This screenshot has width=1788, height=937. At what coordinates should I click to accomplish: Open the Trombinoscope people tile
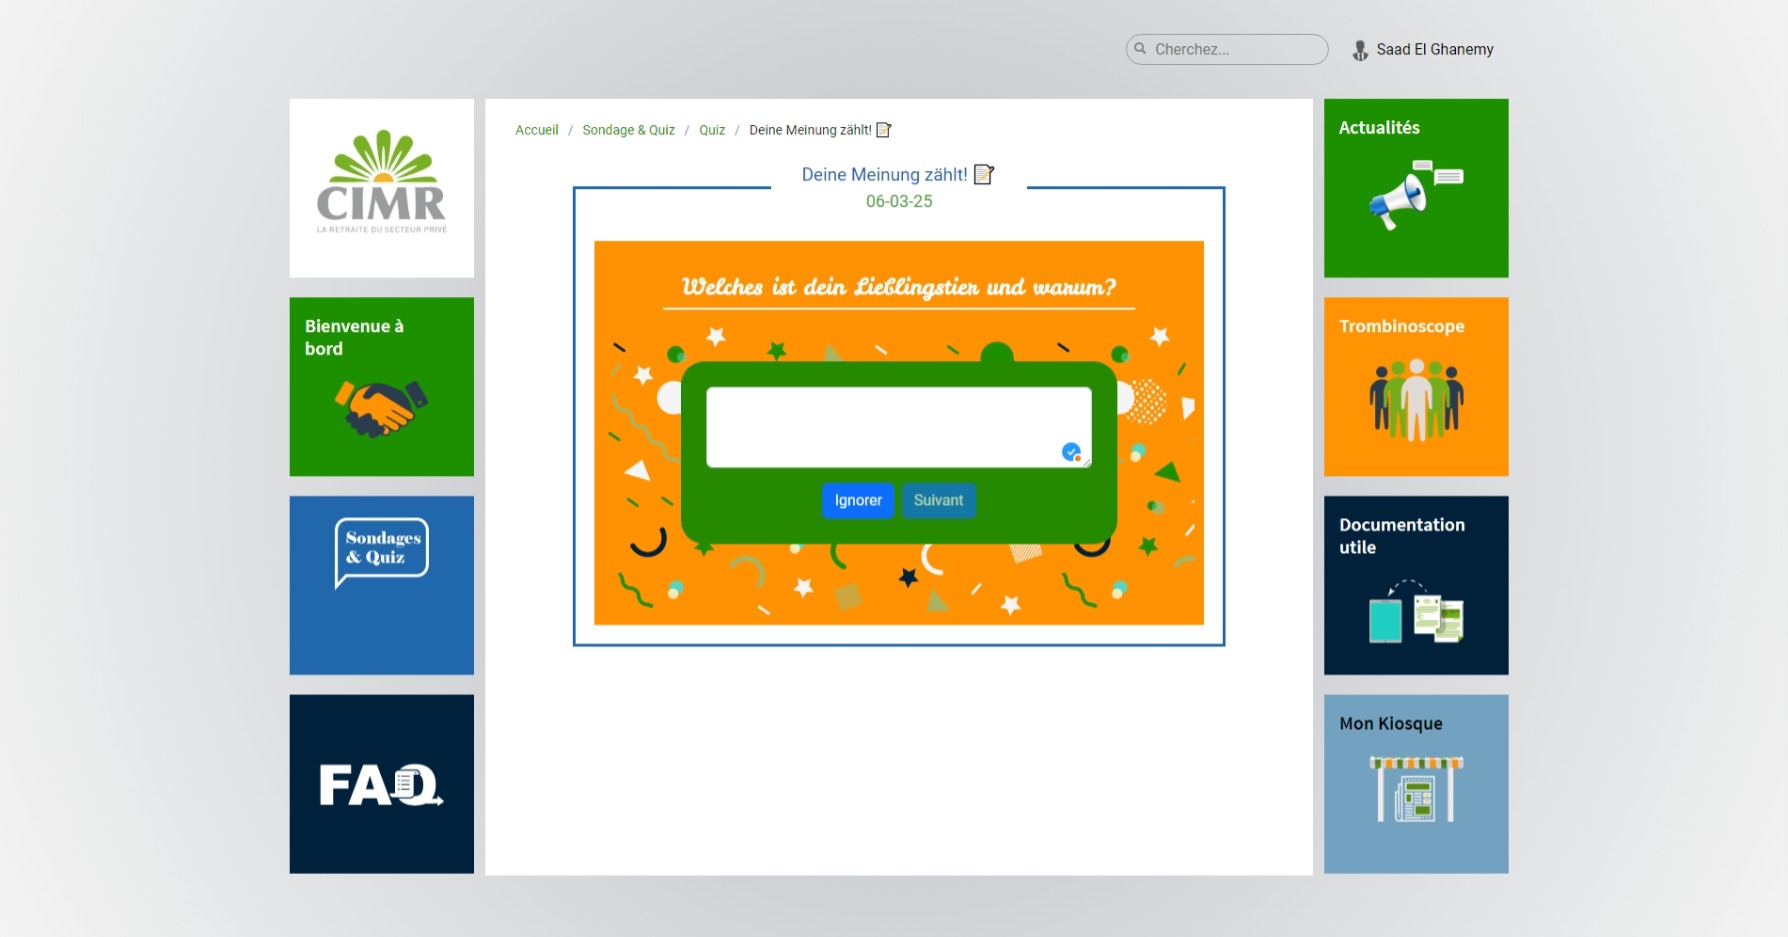(x=1415, y=386)
